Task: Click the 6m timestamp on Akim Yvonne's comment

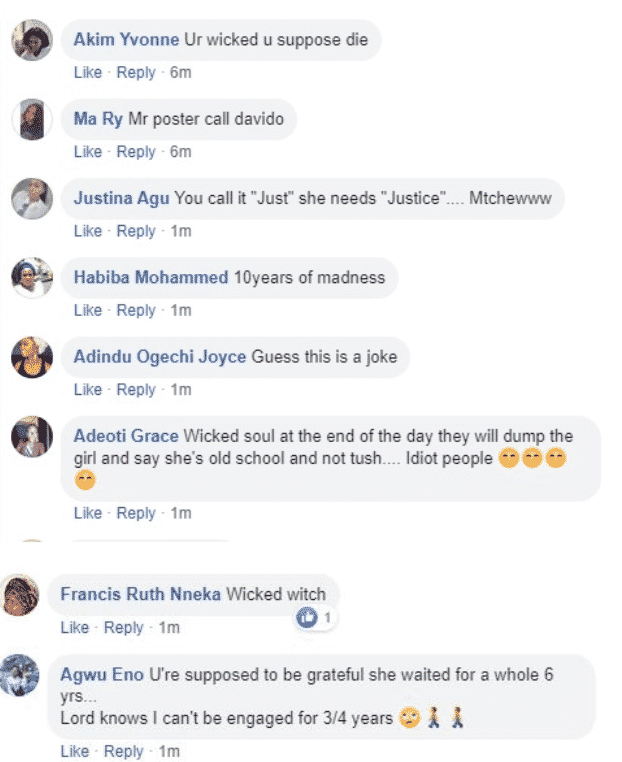Action: click(x=181, y=73)
